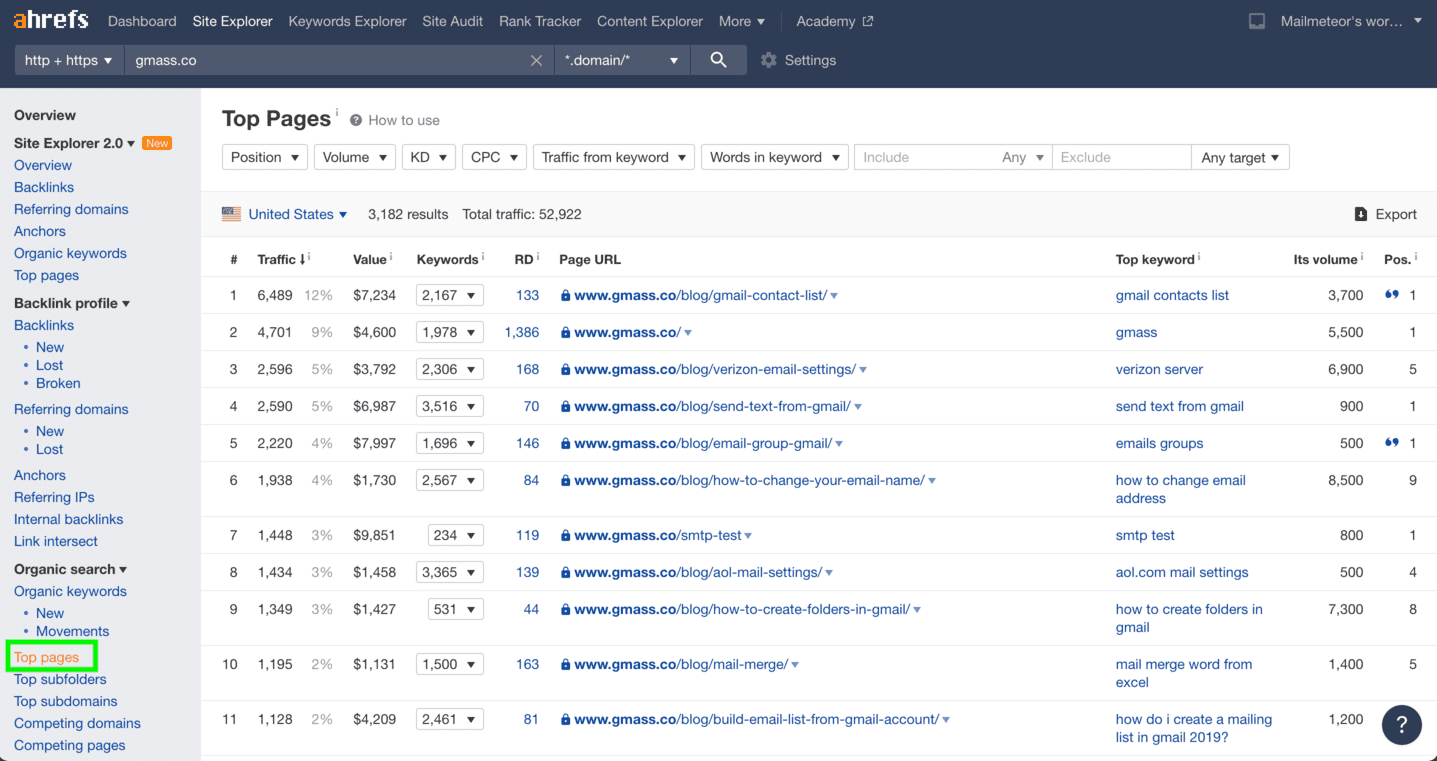The width and height of the screenshot is (1437, 761).
Task: Open Traffic from keyword dropdown
Action: pos(614,157)
